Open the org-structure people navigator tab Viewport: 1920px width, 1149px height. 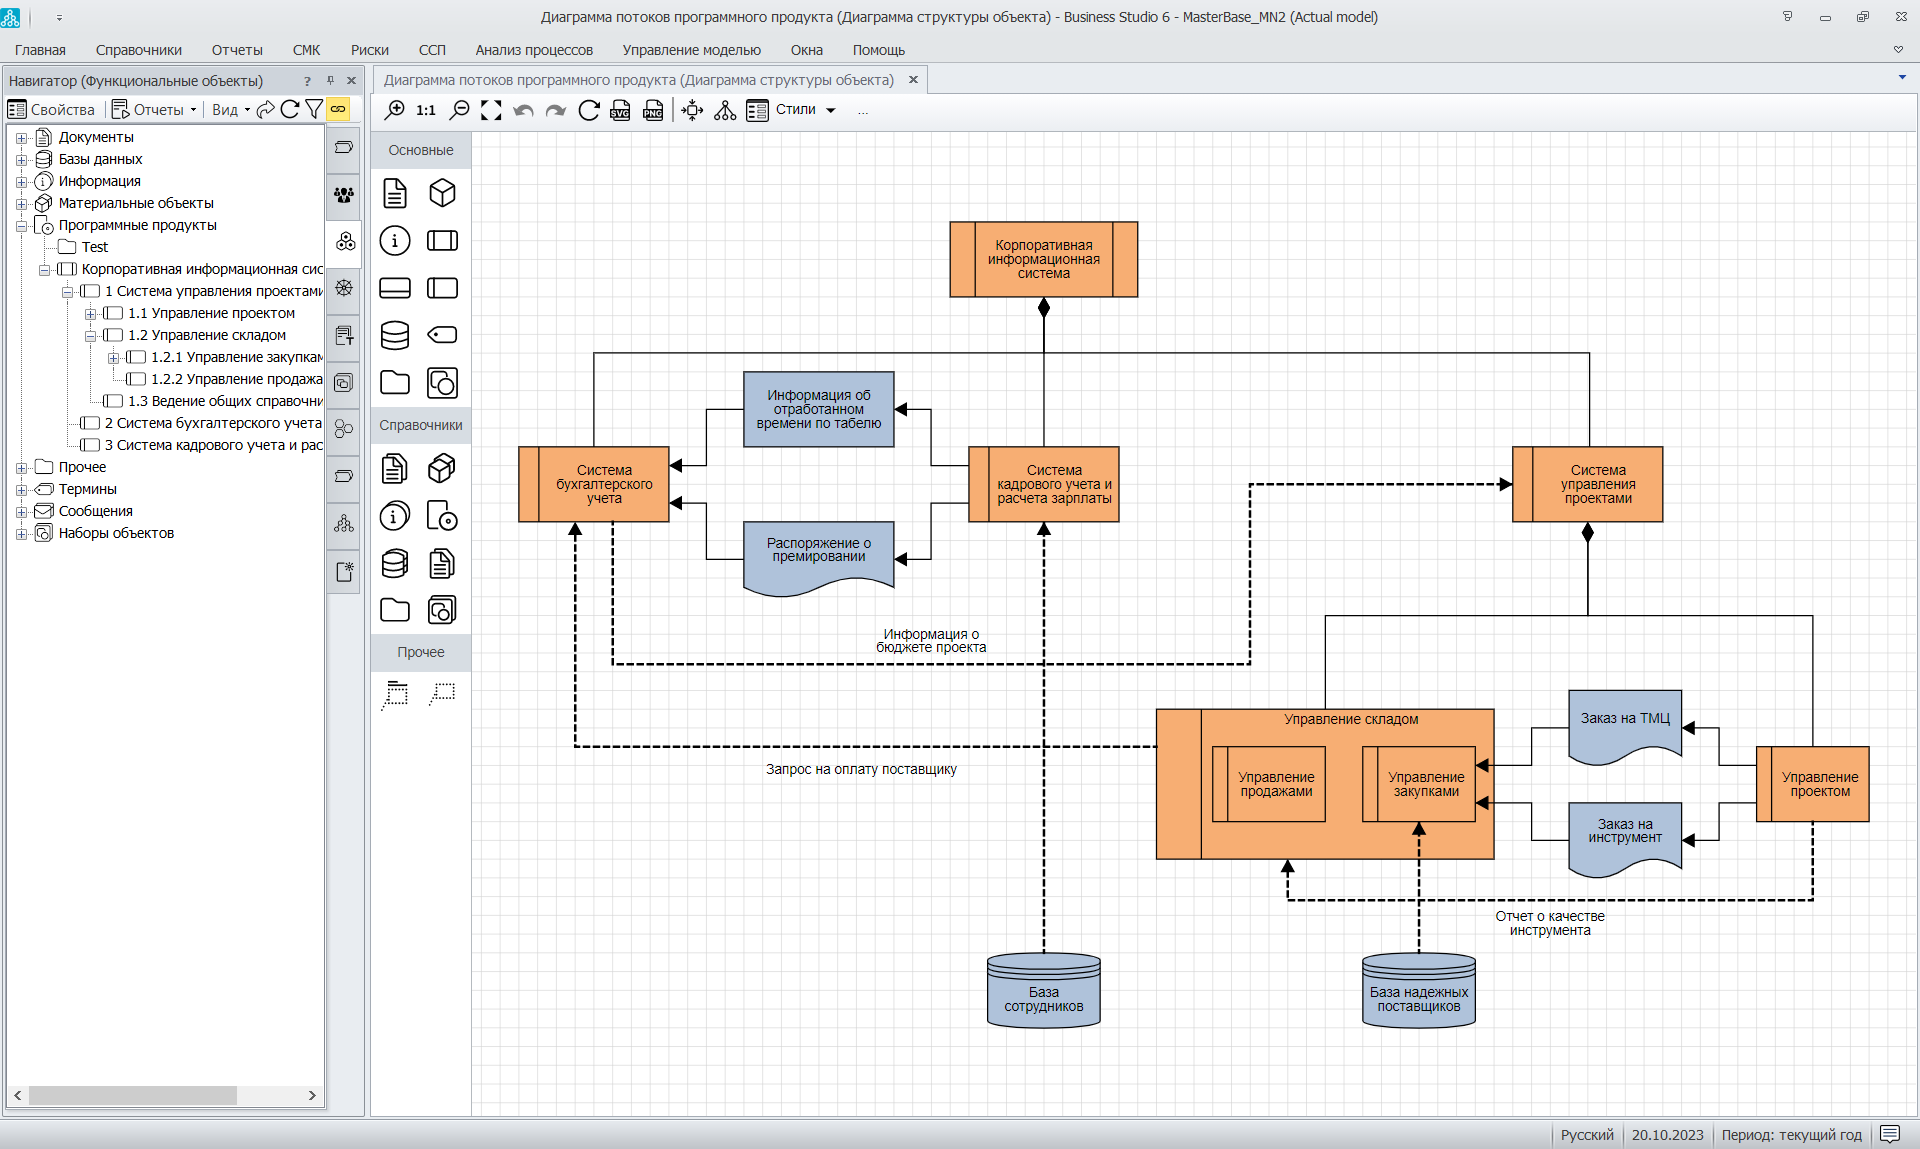[344, 195]
